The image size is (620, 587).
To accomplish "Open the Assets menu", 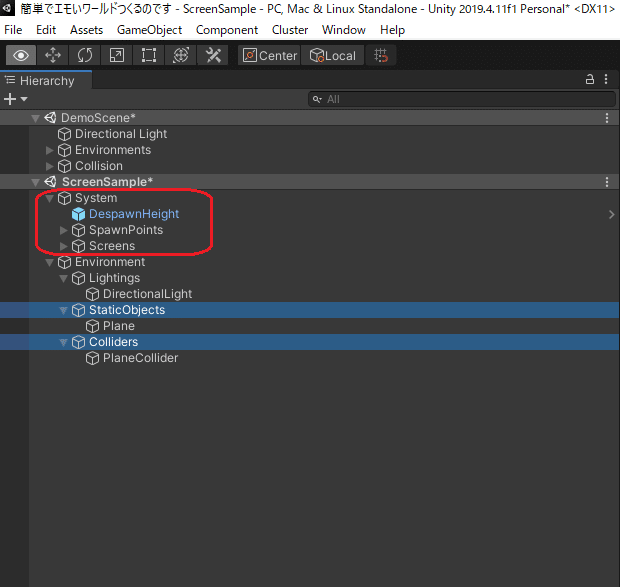I will point(87,30).
